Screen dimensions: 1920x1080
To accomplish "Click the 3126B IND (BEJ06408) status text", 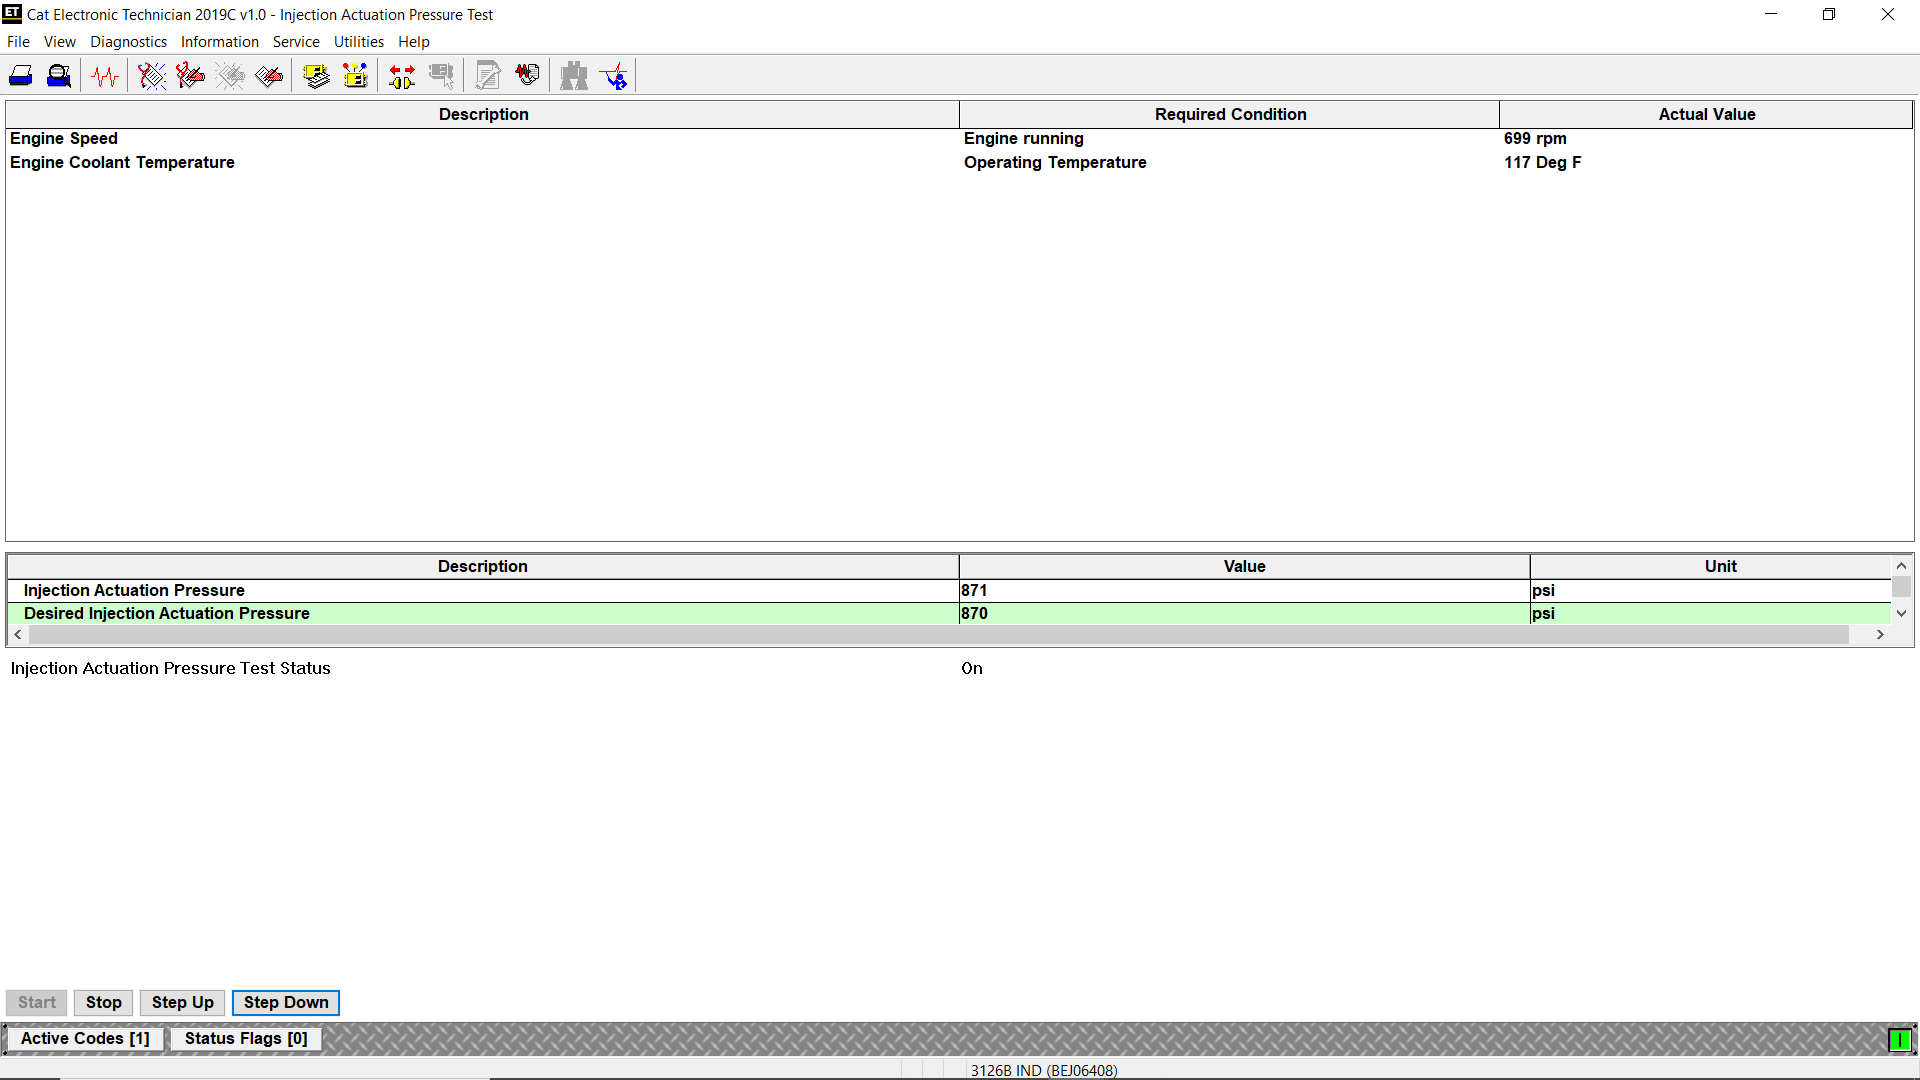I will [x=1044, y=1070].
